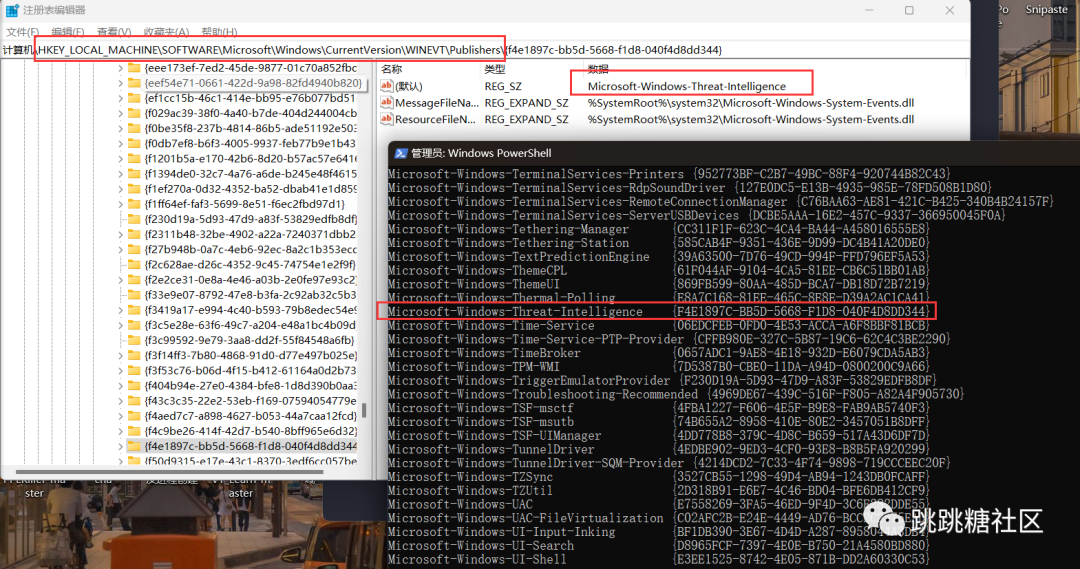This screenshot has height=569, width=1080.
Task: Sort values by the 名称 column header
Action: (391, 69)
